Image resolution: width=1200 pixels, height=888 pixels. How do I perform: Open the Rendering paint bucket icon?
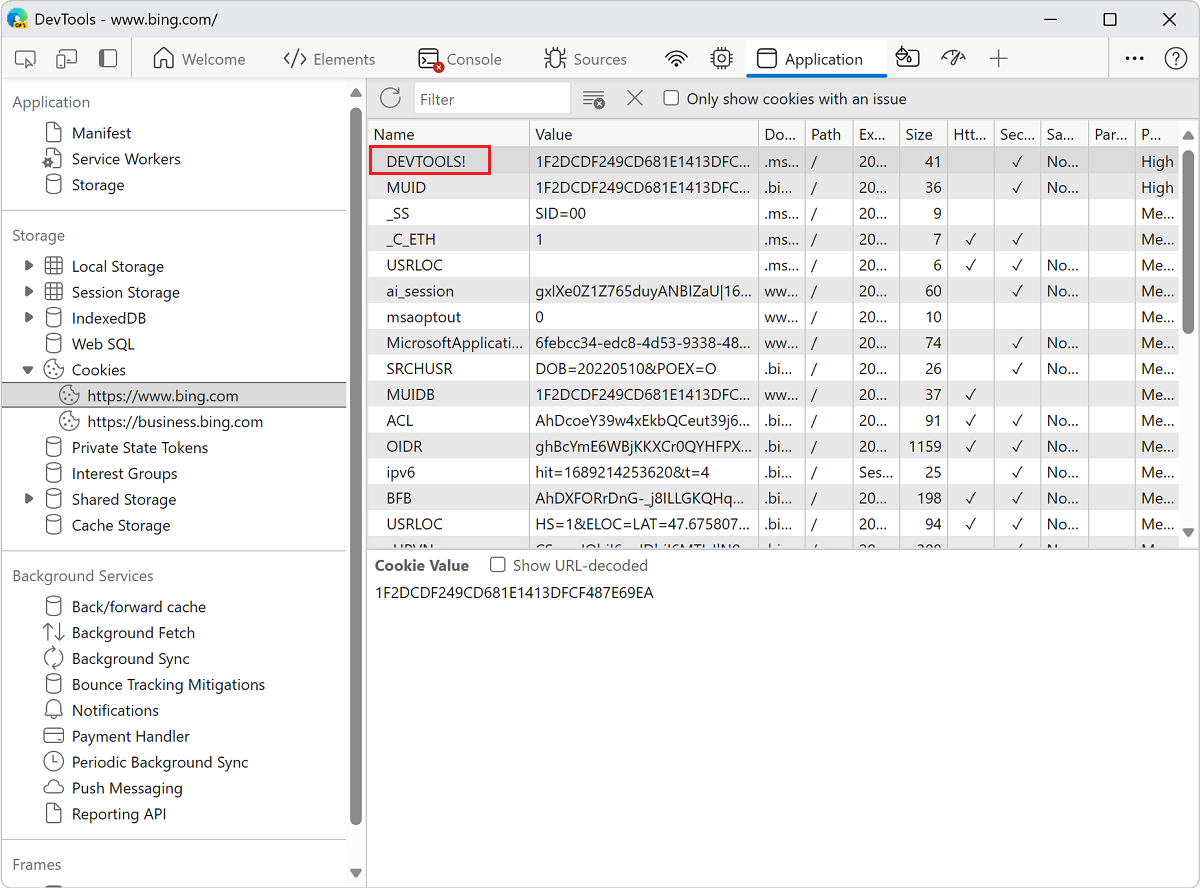(907, 58)
